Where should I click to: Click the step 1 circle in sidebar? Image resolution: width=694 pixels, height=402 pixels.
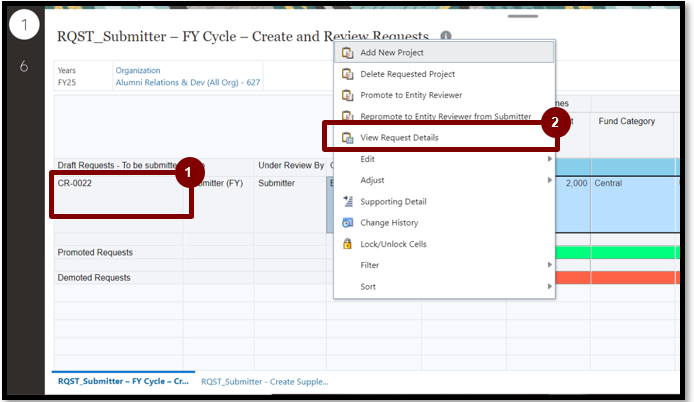click(x=24, y=24)
